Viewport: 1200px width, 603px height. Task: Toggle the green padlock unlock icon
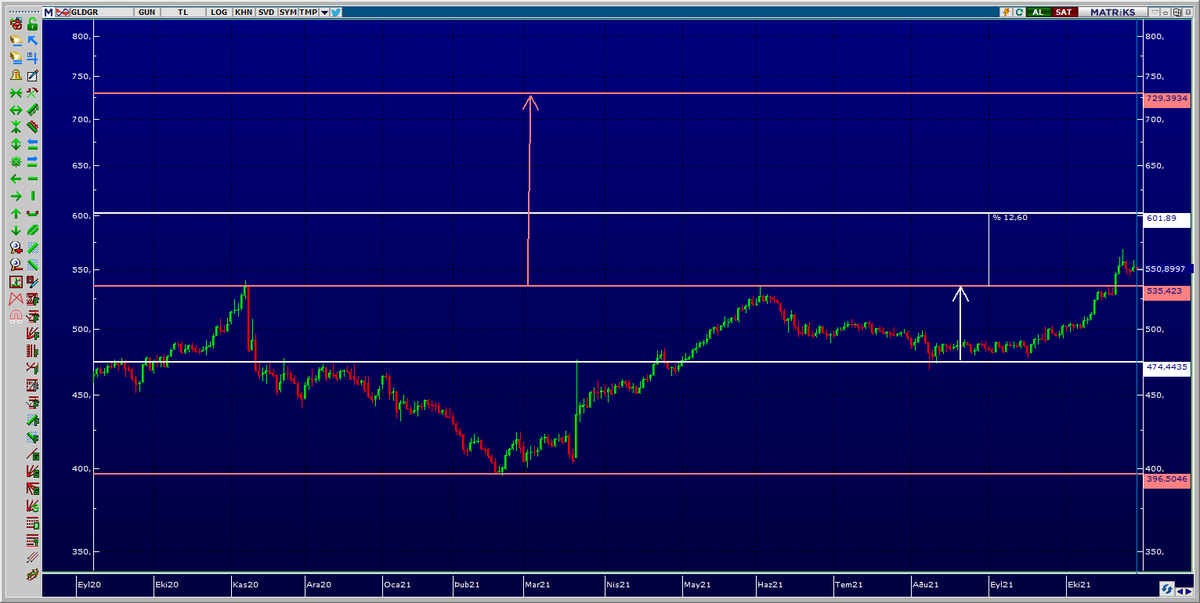(33, 22)
